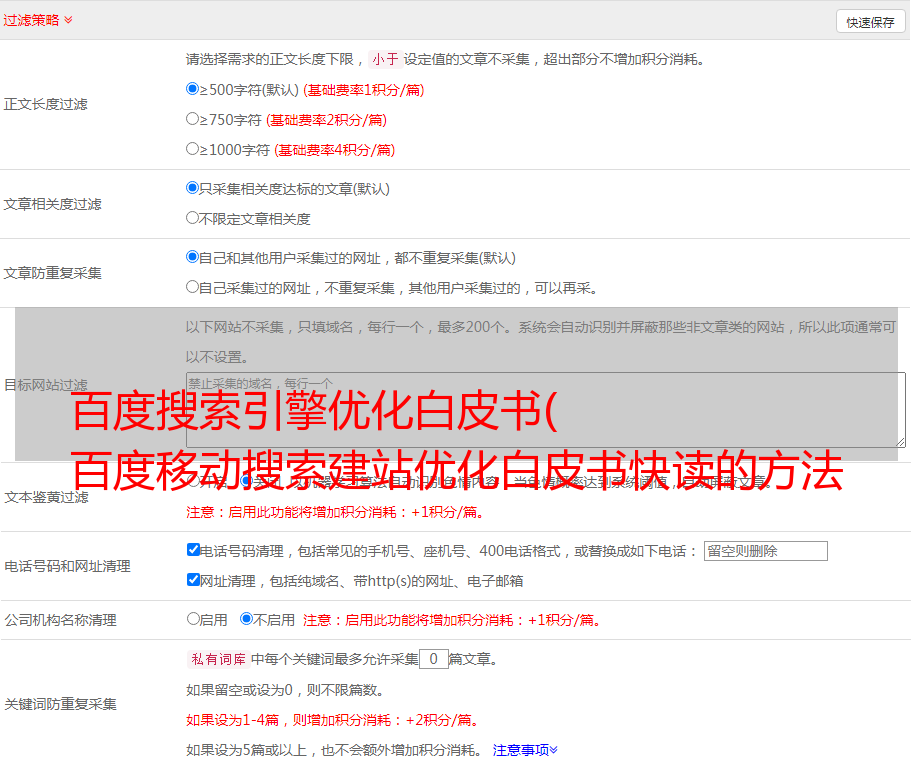Select 不启用 for 公司机构名称清理
Screen dimensions: 912x768
click(247, 619)
